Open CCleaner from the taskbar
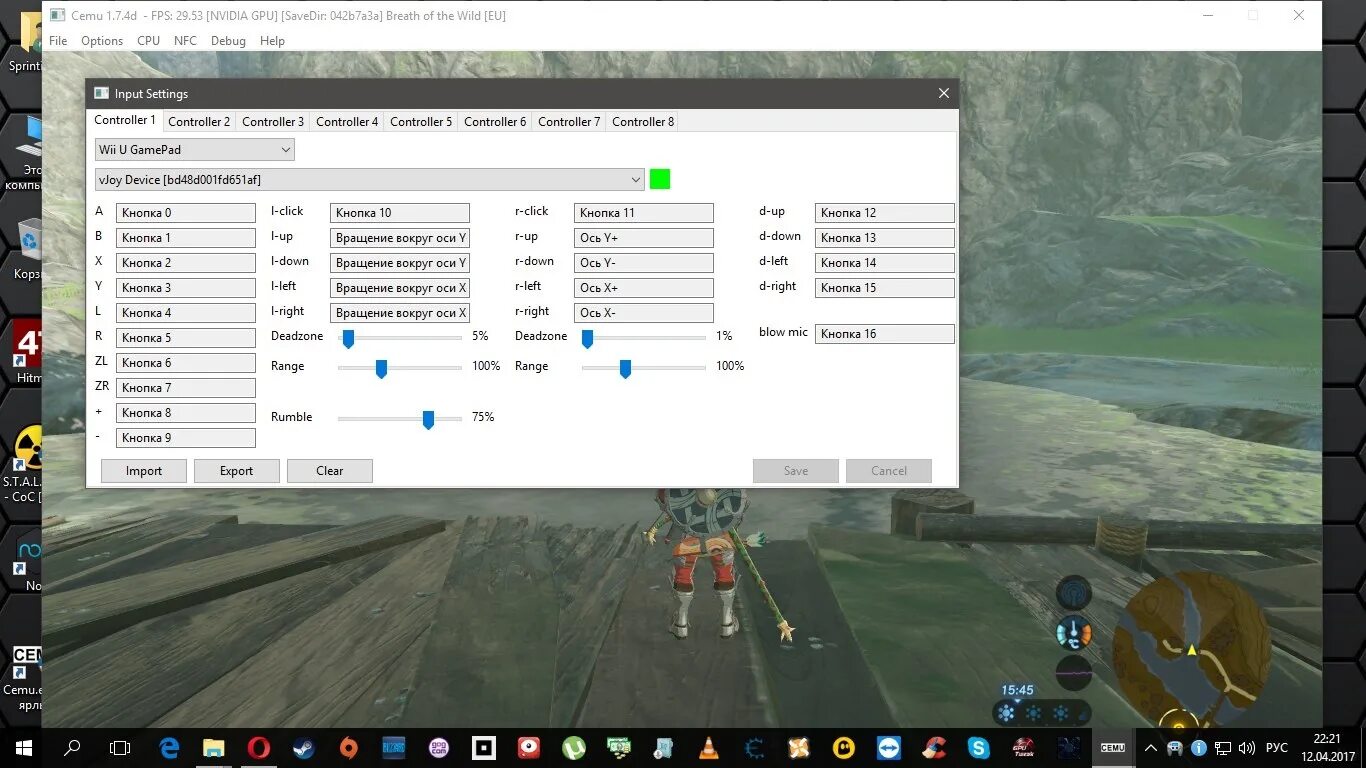The width and height of the screenshot is (1366, 768). coord(934,747)
